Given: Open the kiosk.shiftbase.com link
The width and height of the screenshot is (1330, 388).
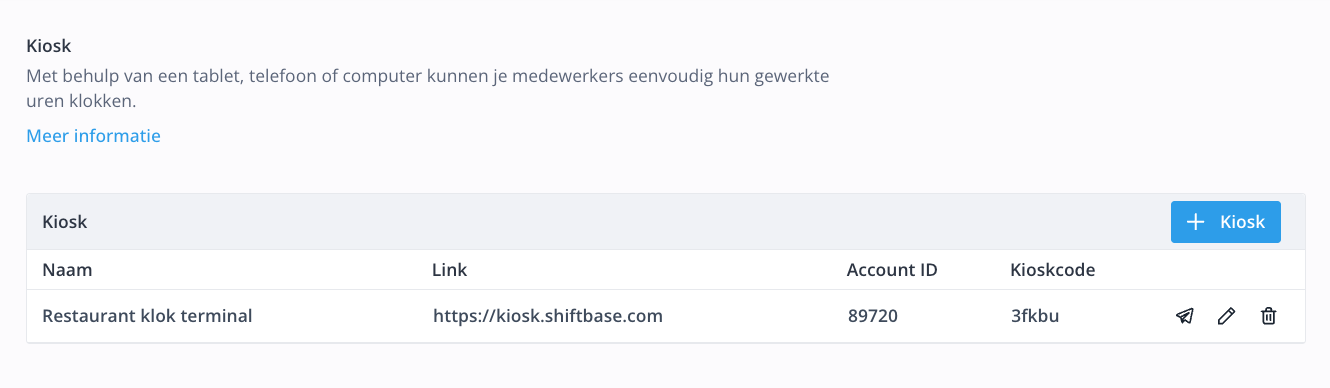Looking at the screenshot, I should pos(548,317).
